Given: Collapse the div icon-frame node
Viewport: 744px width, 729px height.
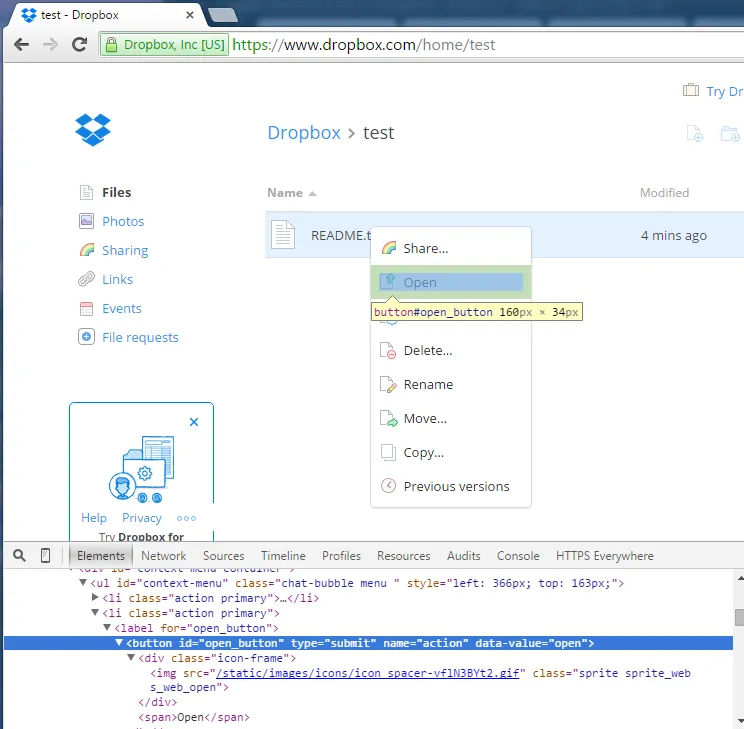Looking at the screenshot, I should tap(131, 658).
